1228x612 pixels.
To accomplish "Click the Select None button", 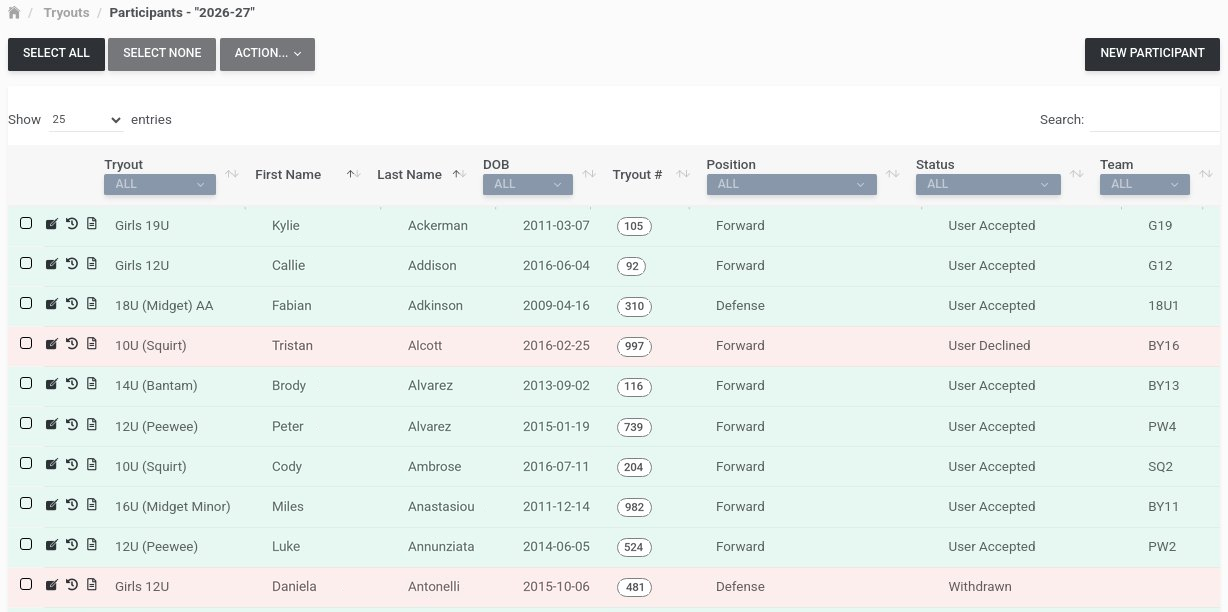I will click(162, 54).
